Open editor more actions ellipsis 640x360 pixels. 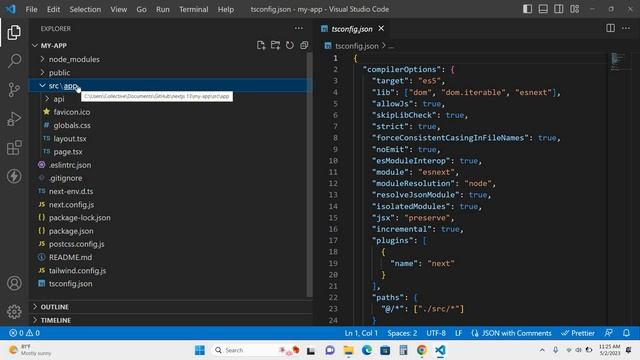pos(626,28)
